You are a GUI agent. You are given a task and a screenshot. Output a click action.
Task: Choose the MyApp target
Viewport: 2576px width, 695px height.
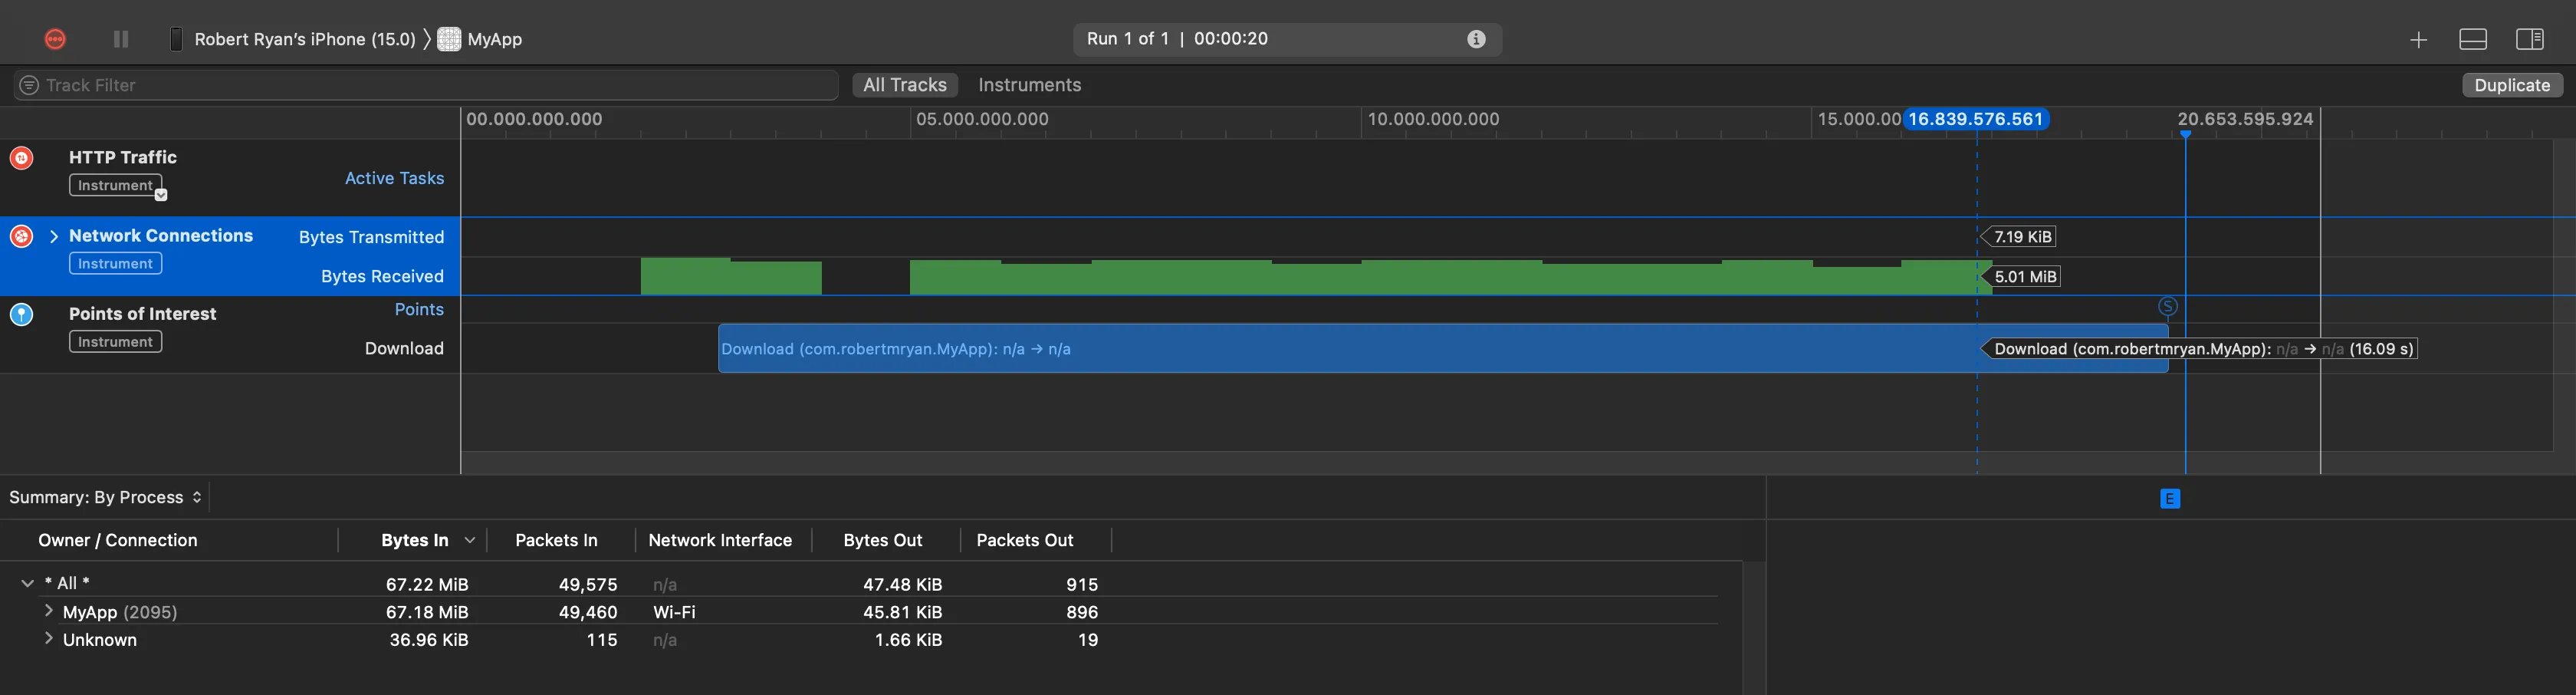tap(481, 39)
